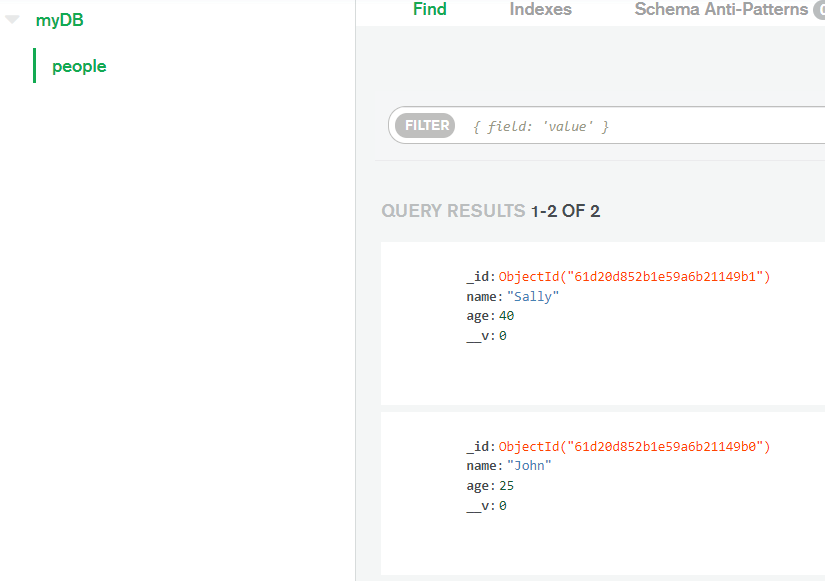The width and height of the screenshot is (825, 581).
Task: Click the QUERY RESULTS 1-2 OF 2 heading
Action: (x=490, y=211)
